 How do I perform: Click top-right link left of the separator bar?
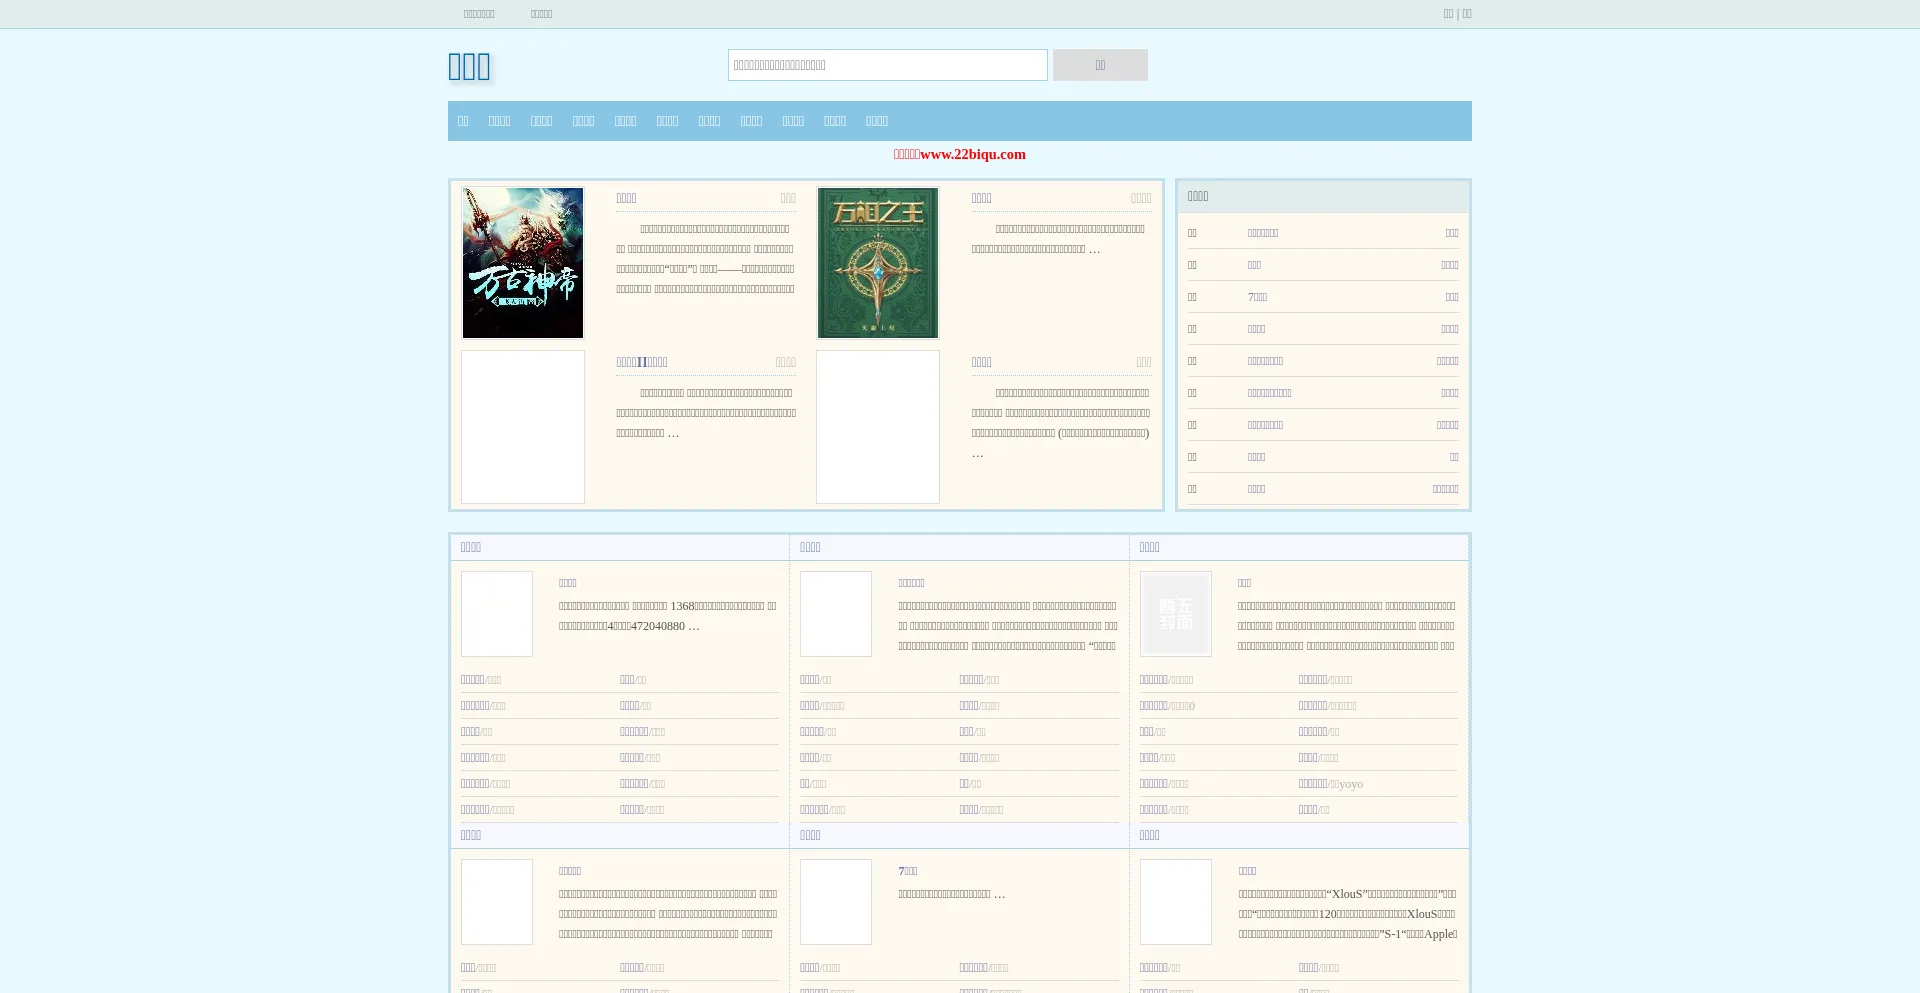pyautogui.click(x=1448, y=14)
